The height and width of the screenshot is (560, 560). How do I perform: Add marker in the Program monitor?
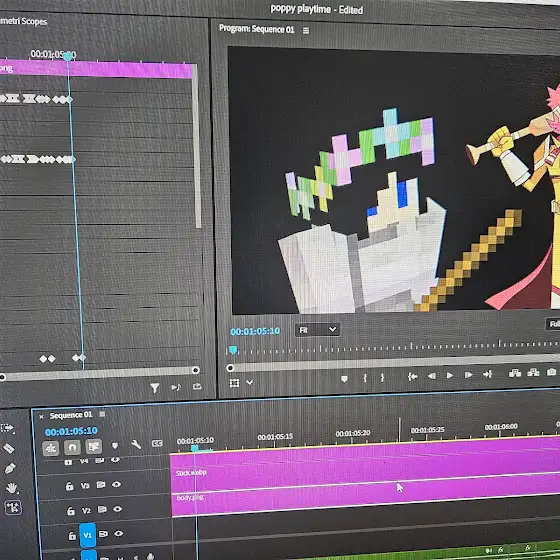click(344, 379)
